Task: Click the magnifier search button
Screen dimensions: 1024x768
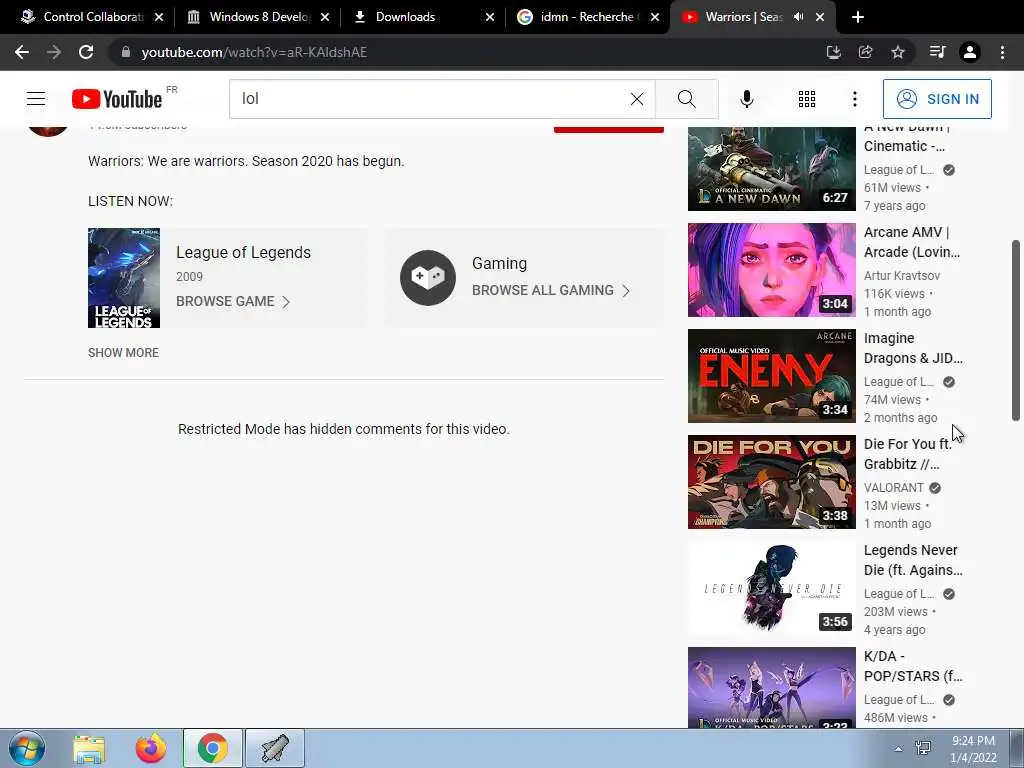Action: [x=686, y=99]
